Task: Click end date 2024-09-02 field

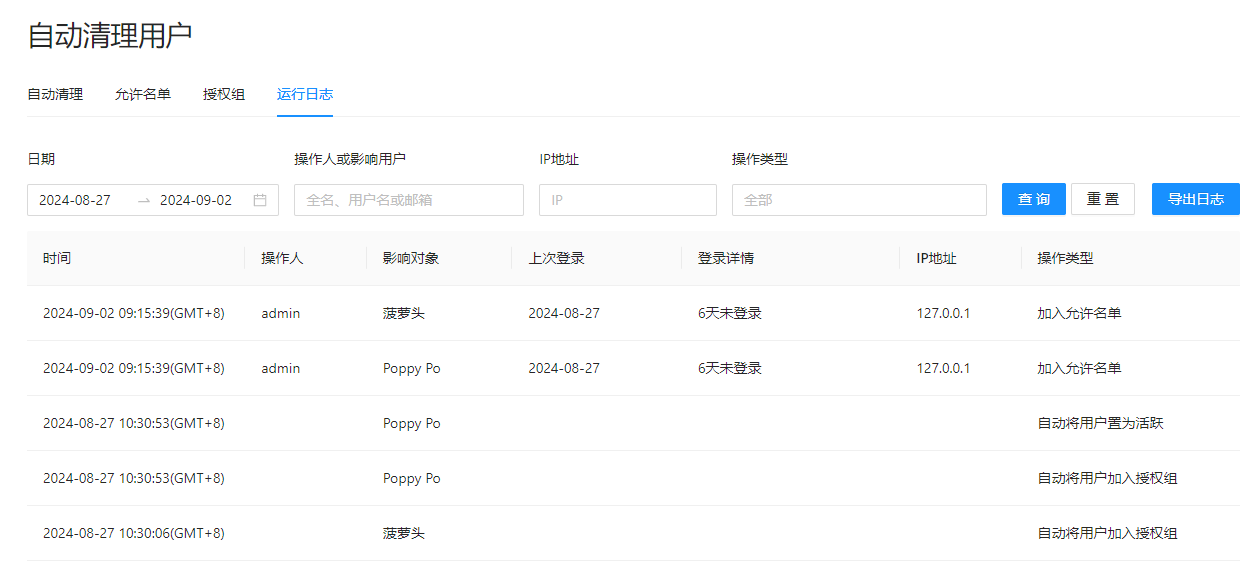Action: pyautogui.click(x=198, y=200)
